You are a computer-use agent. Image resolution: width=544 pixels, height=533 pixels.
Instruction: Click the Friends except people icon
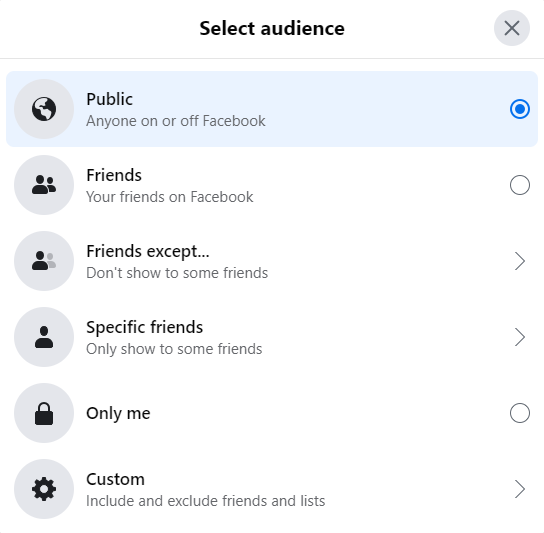click(44, 261)
